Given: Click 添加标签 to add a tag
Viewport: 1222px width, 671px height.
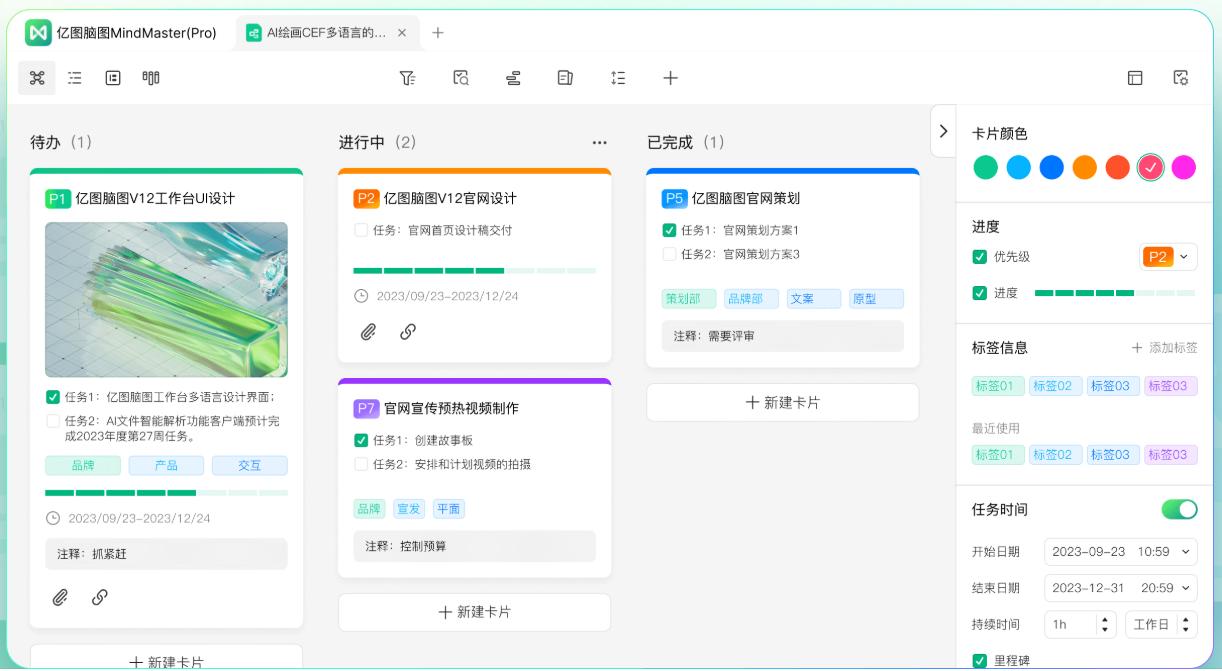Looking at the screenshot, I should click(x=1164, y=348).
